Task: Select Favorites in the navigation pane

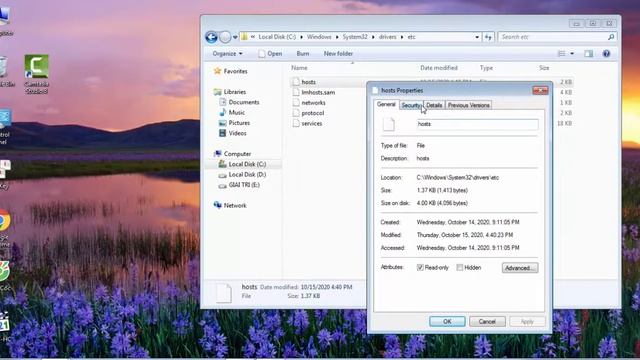Action: point(235,71)
